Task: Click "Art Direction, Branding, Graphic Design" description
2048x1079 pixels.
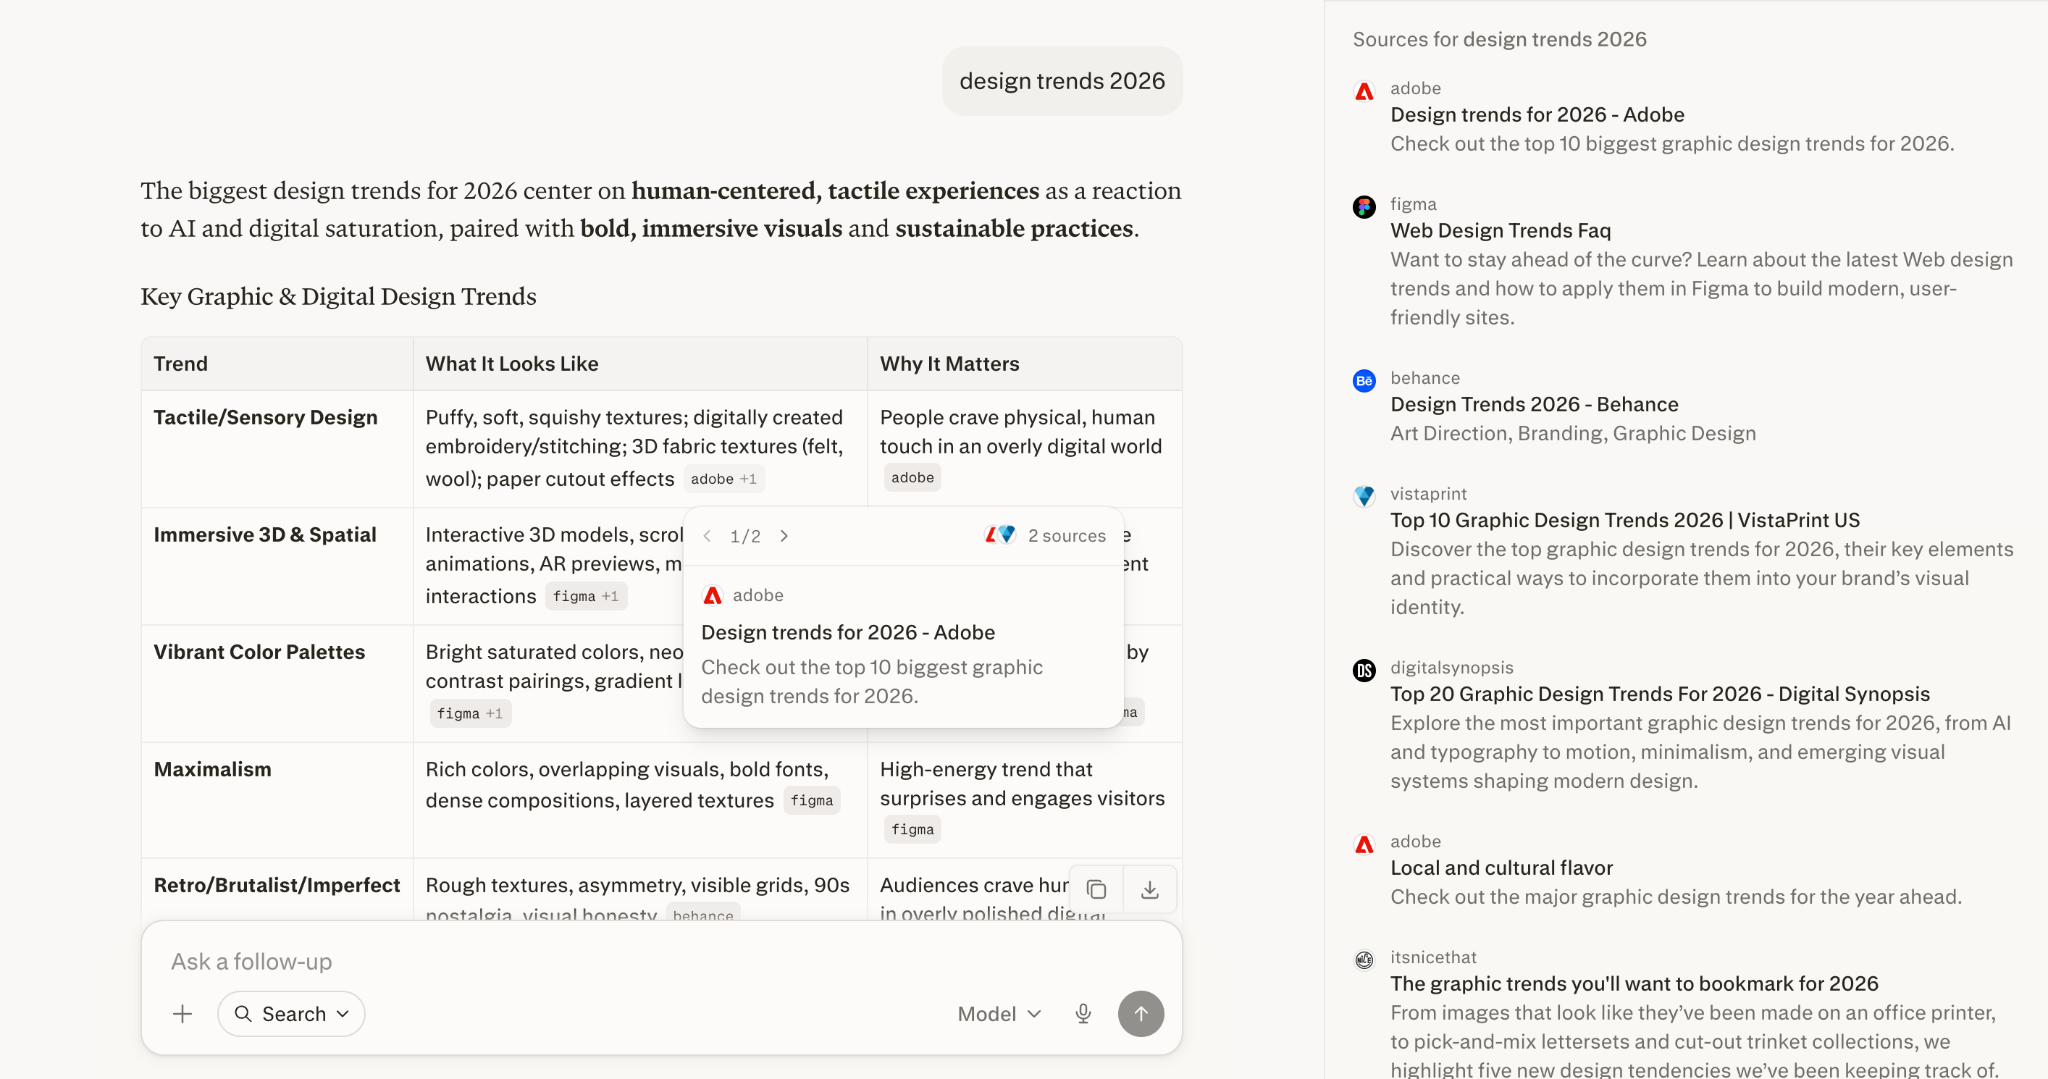Action: point(1573,434)
